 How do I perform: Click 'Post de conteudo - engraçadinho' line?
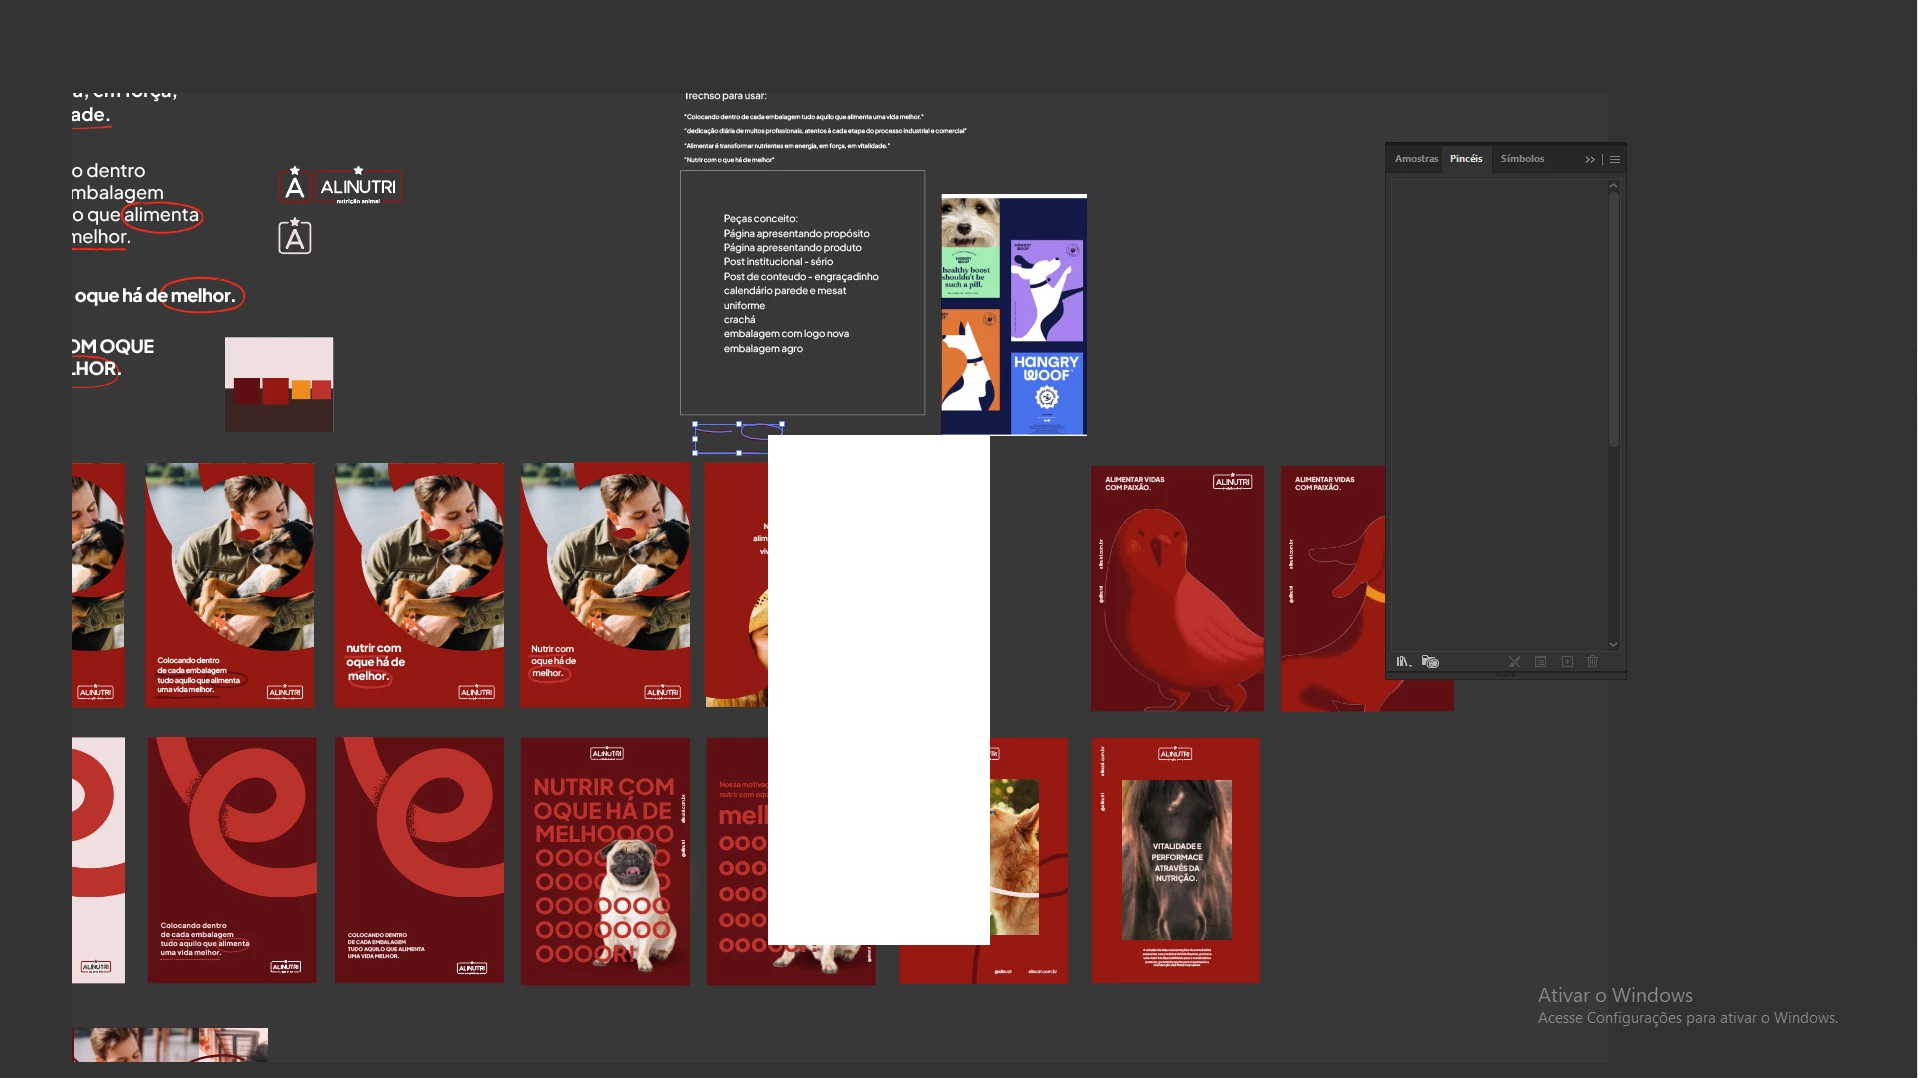click(x=801, y=277)
